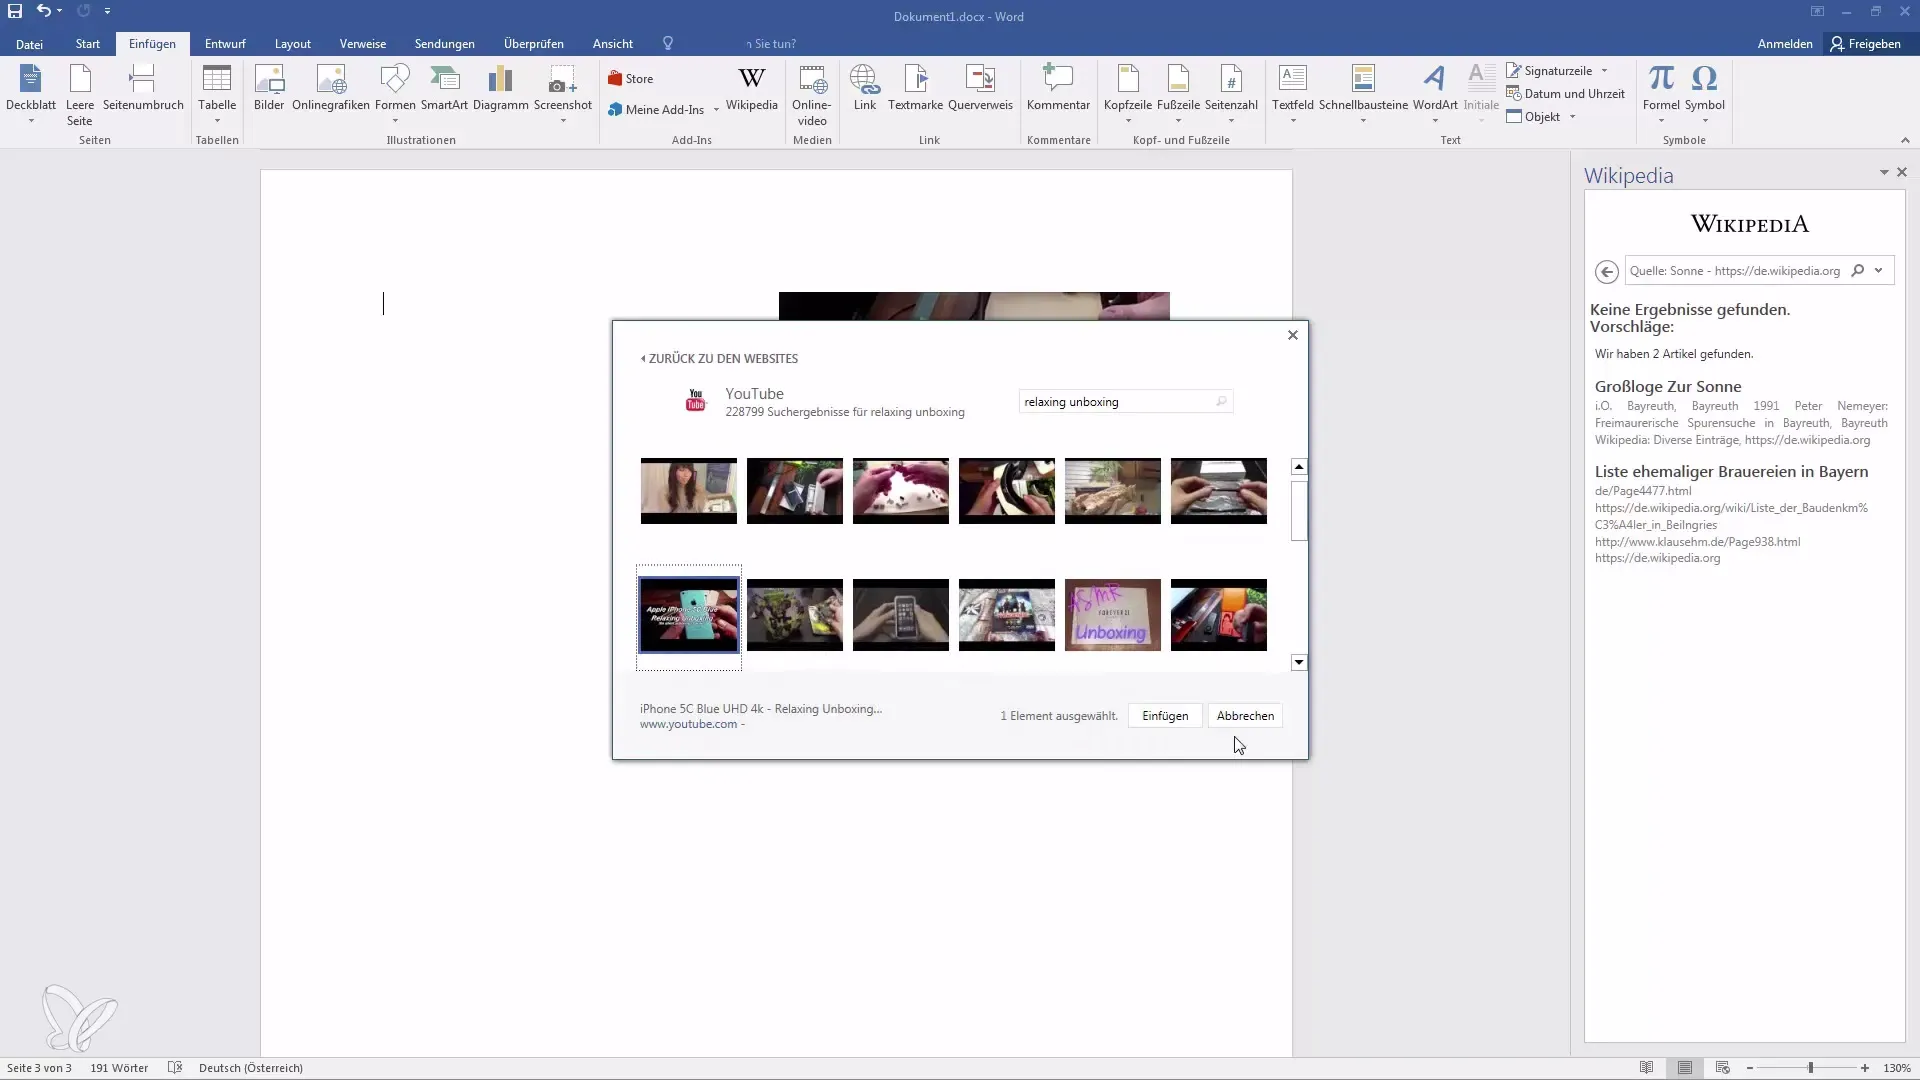Open Großloge Zur Sonne article

point(1668,387)
